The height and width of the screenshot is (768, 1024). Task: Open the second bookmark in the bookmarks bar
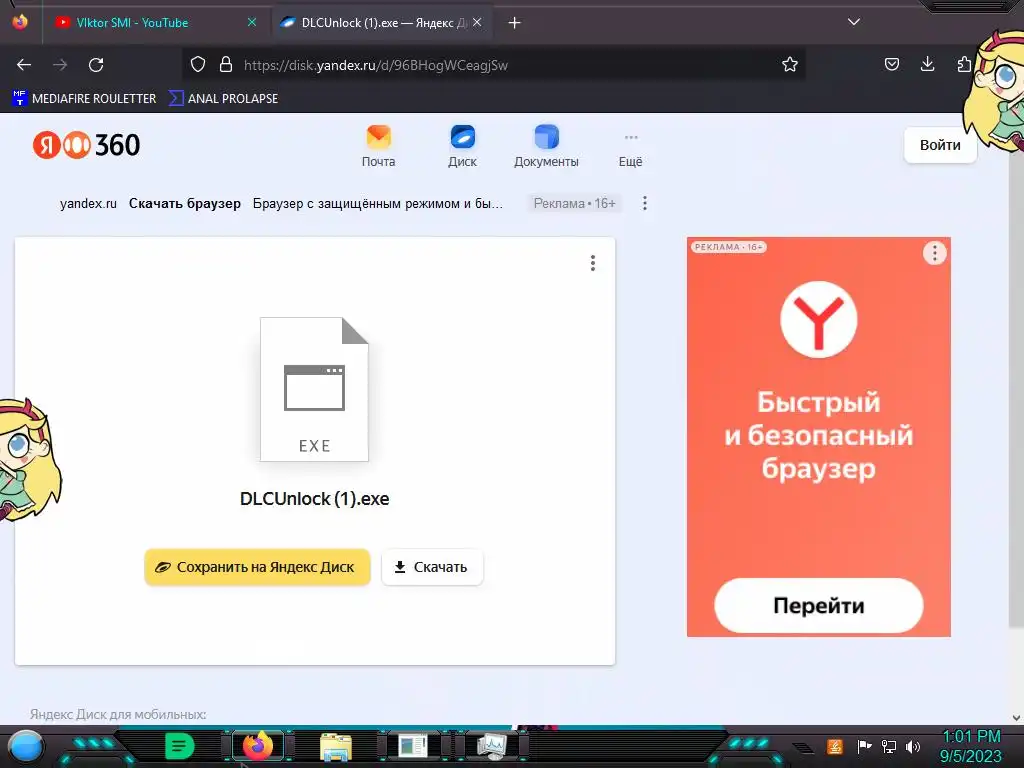tap(223, 99)
